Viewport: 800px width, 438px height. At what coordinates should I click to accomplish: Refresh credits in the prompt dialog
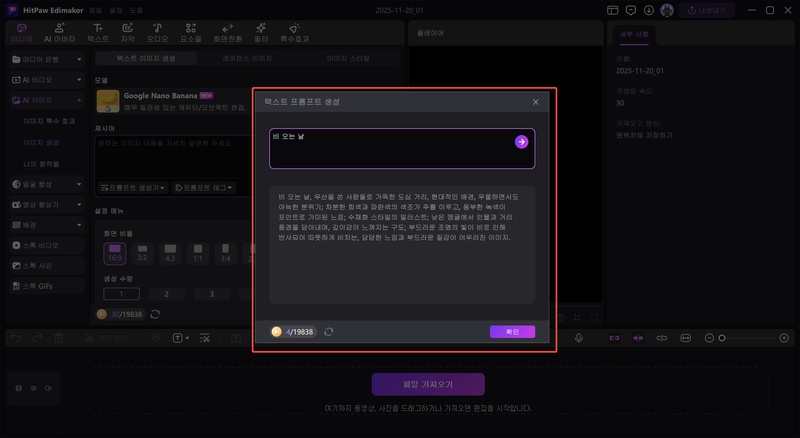pos(329,332)
